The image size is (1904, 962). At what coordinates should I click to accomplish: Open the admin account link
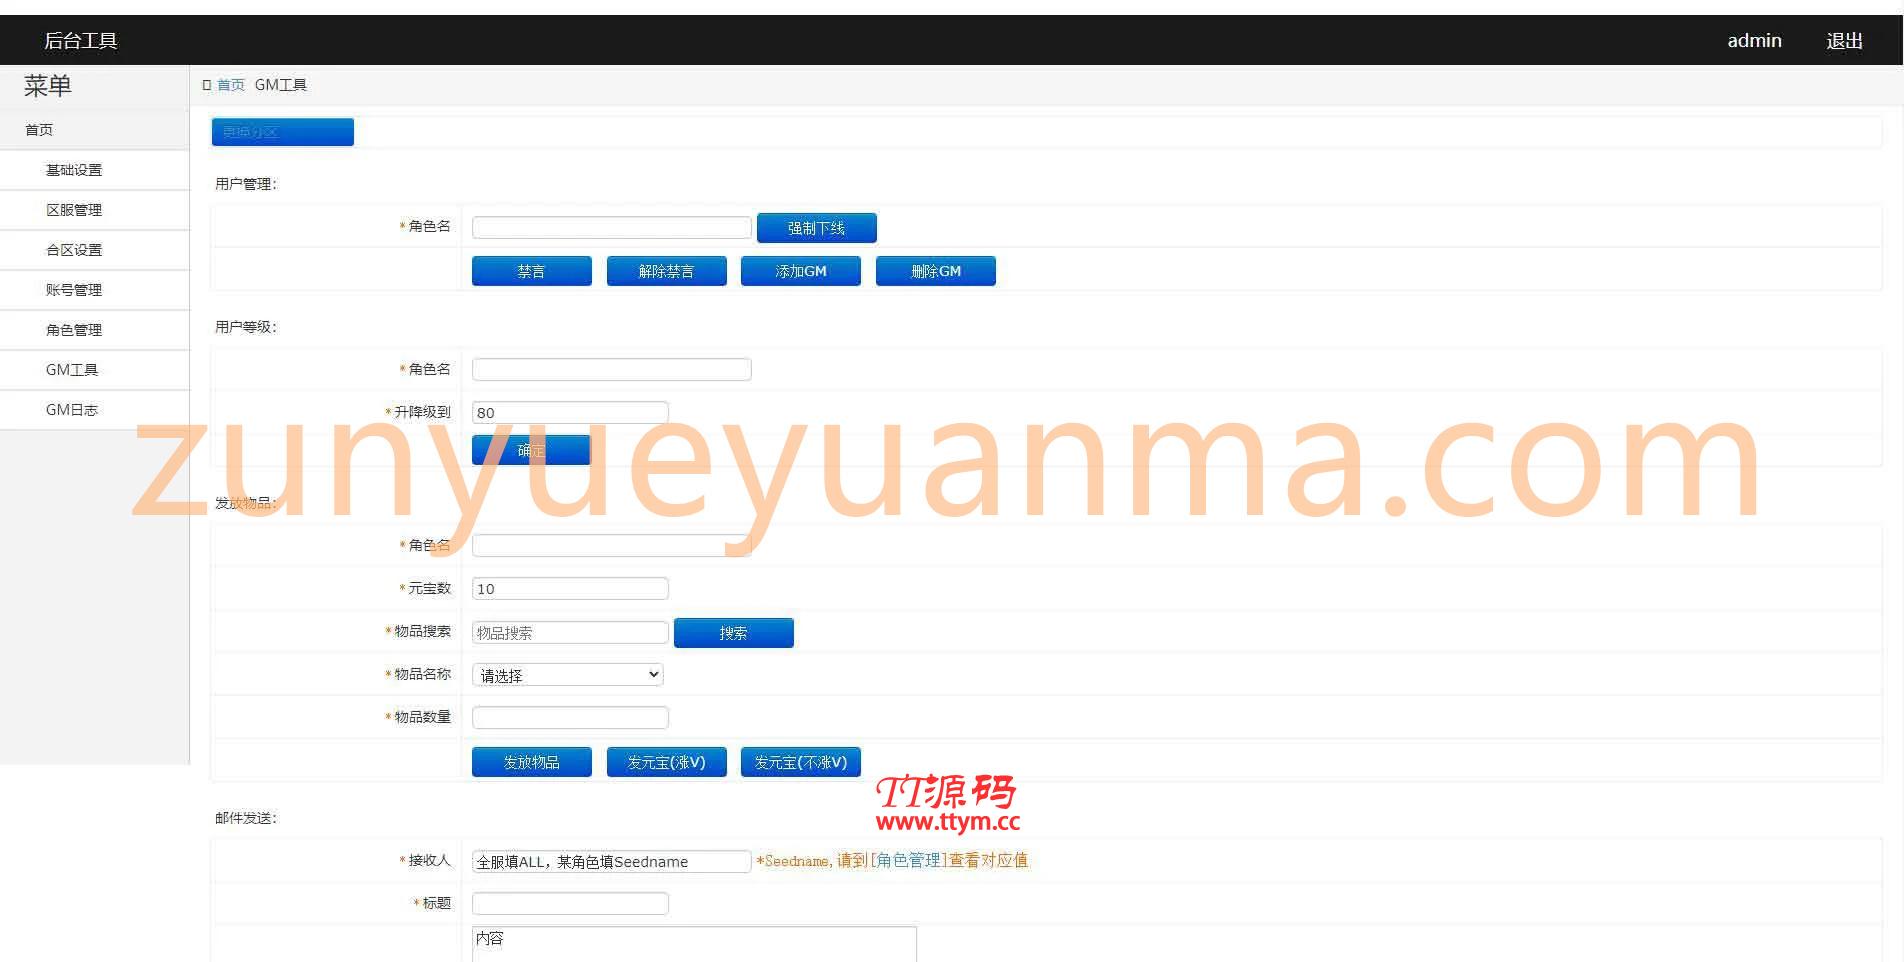1754,41
